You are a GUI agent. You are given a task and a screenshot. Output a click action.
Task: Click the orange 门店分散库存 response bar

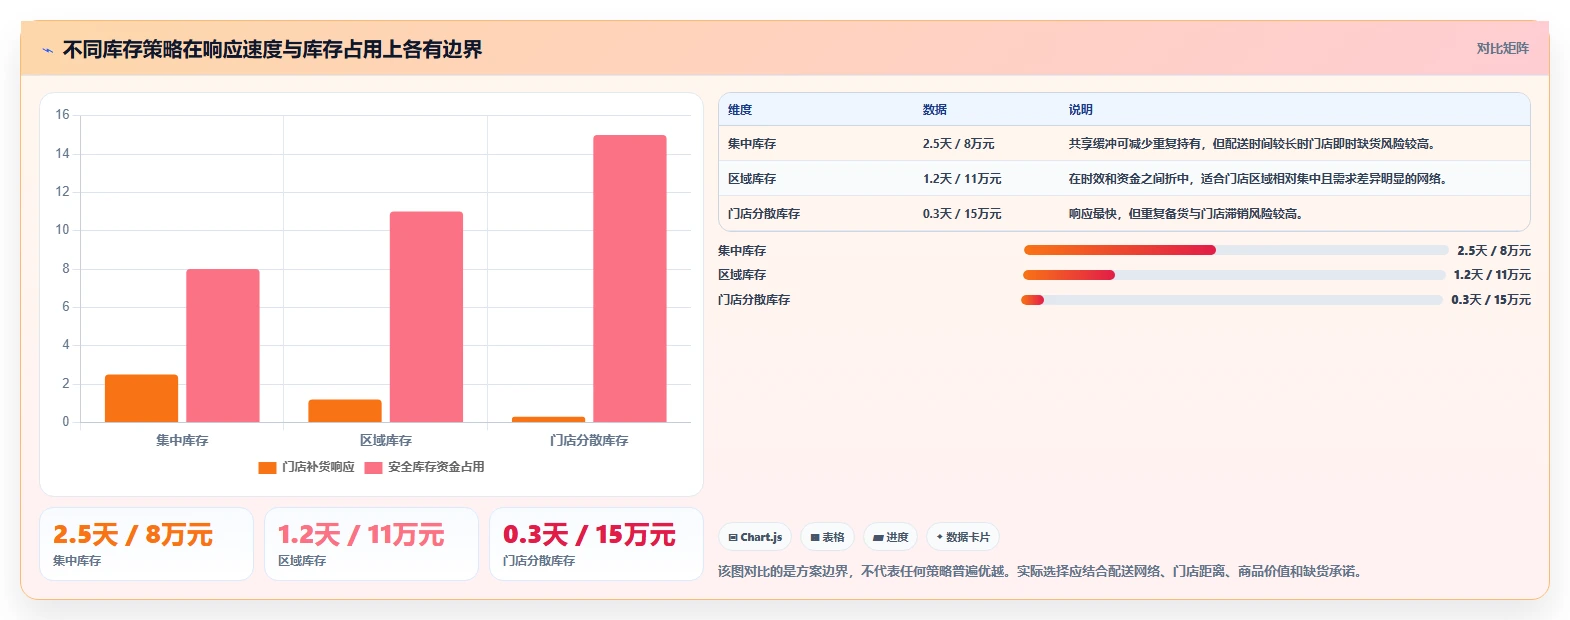pos(548,419)
